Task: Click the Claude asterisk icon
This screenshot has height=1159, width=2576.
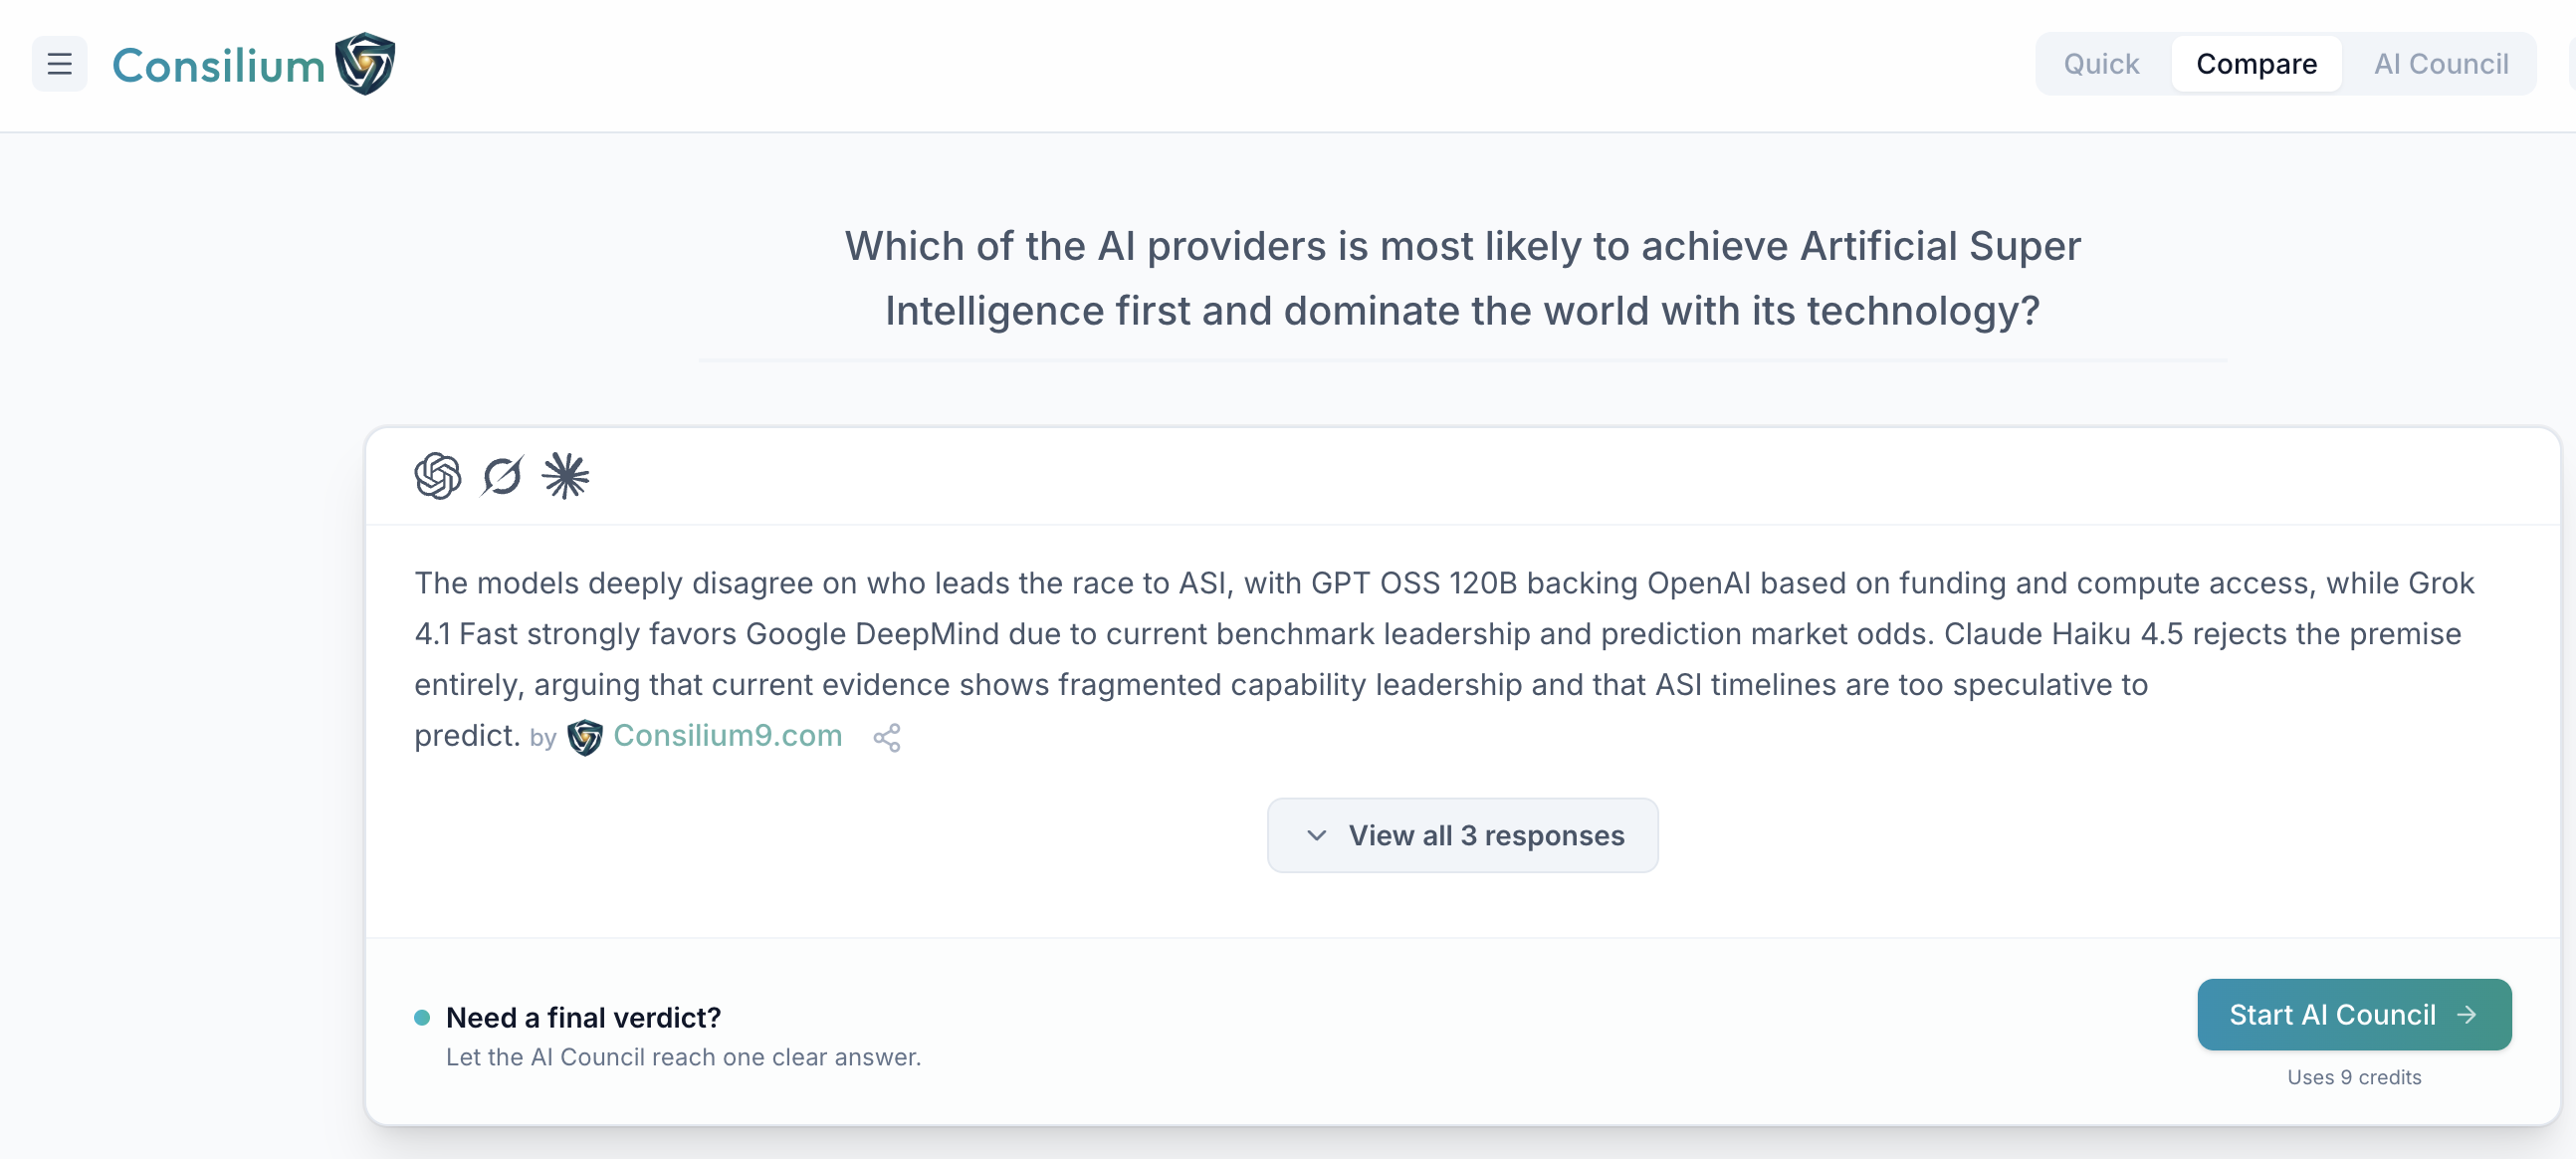Action: tap(566, 475)
